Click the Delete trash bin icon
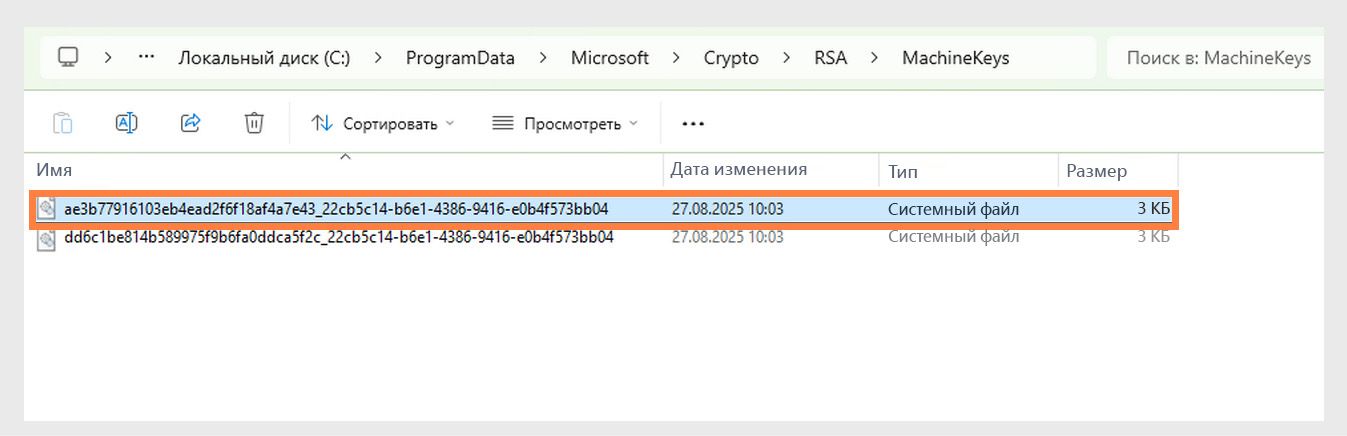The image size is (1347, 436). [254, 123]
